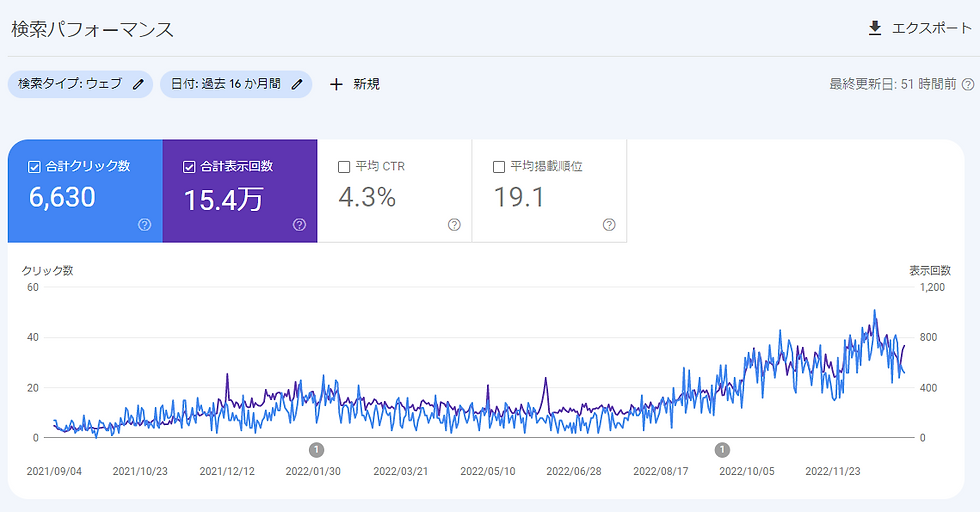This screenshot has height=512, width=980.
Task: Open the 検索タイプ: ウェブ filter chip
Action: point(80,84)
